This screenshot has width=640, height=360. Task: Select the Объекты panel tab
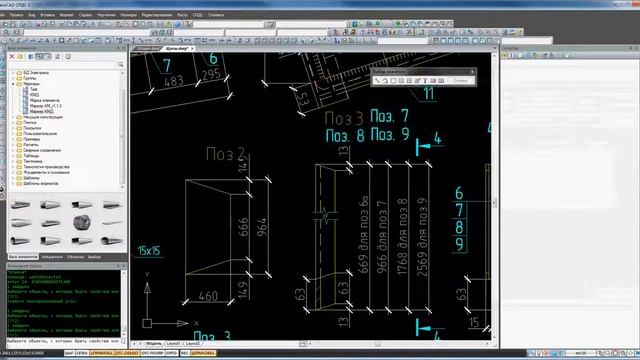(75, 257)
